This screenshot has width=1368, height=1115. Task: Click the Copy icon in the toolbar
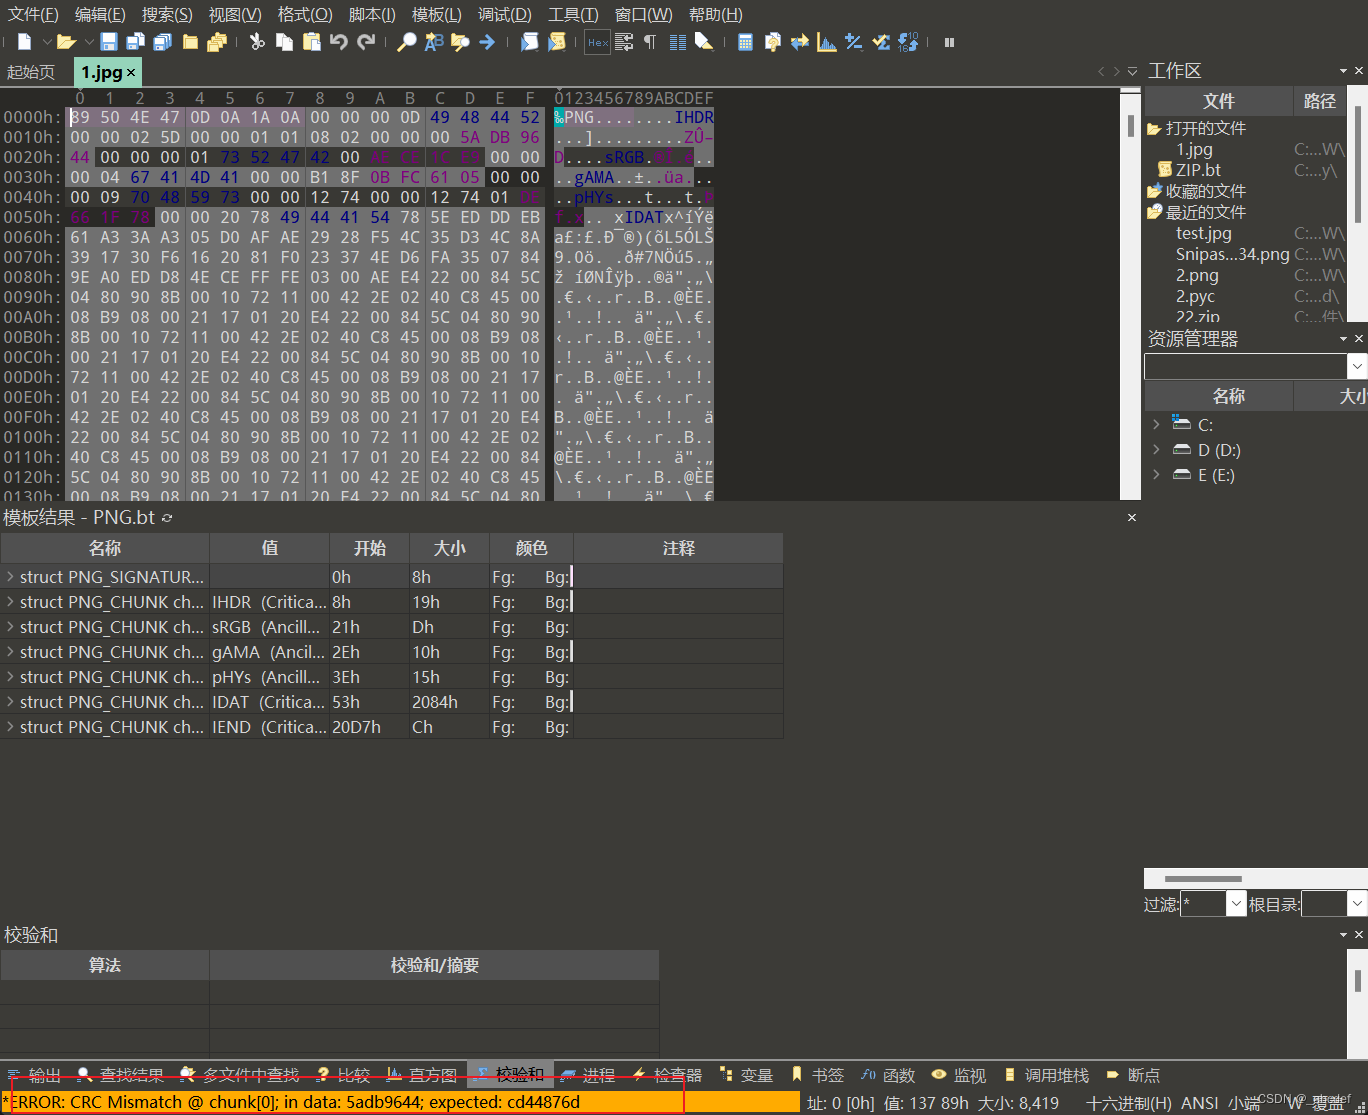coord(285,42)
